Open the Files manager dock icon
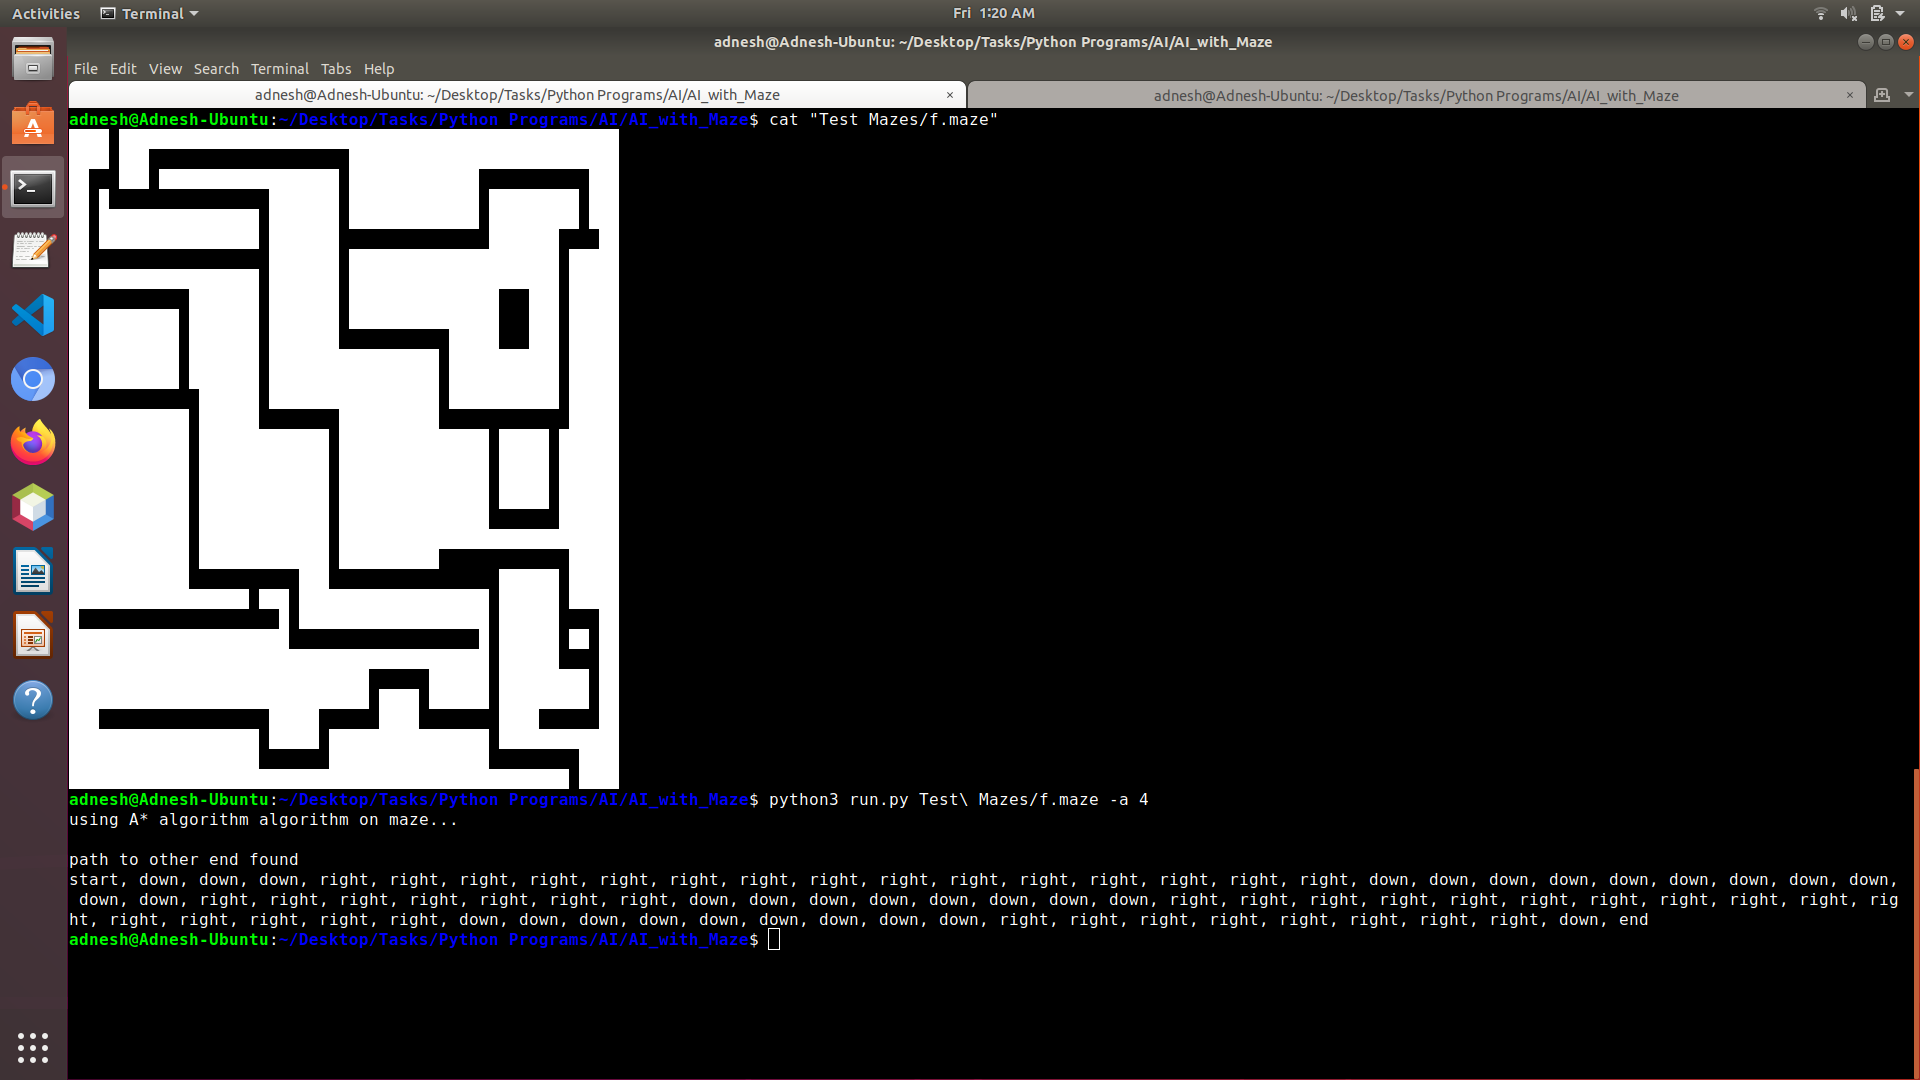The image size is (1920, 1080). [33, 60]
